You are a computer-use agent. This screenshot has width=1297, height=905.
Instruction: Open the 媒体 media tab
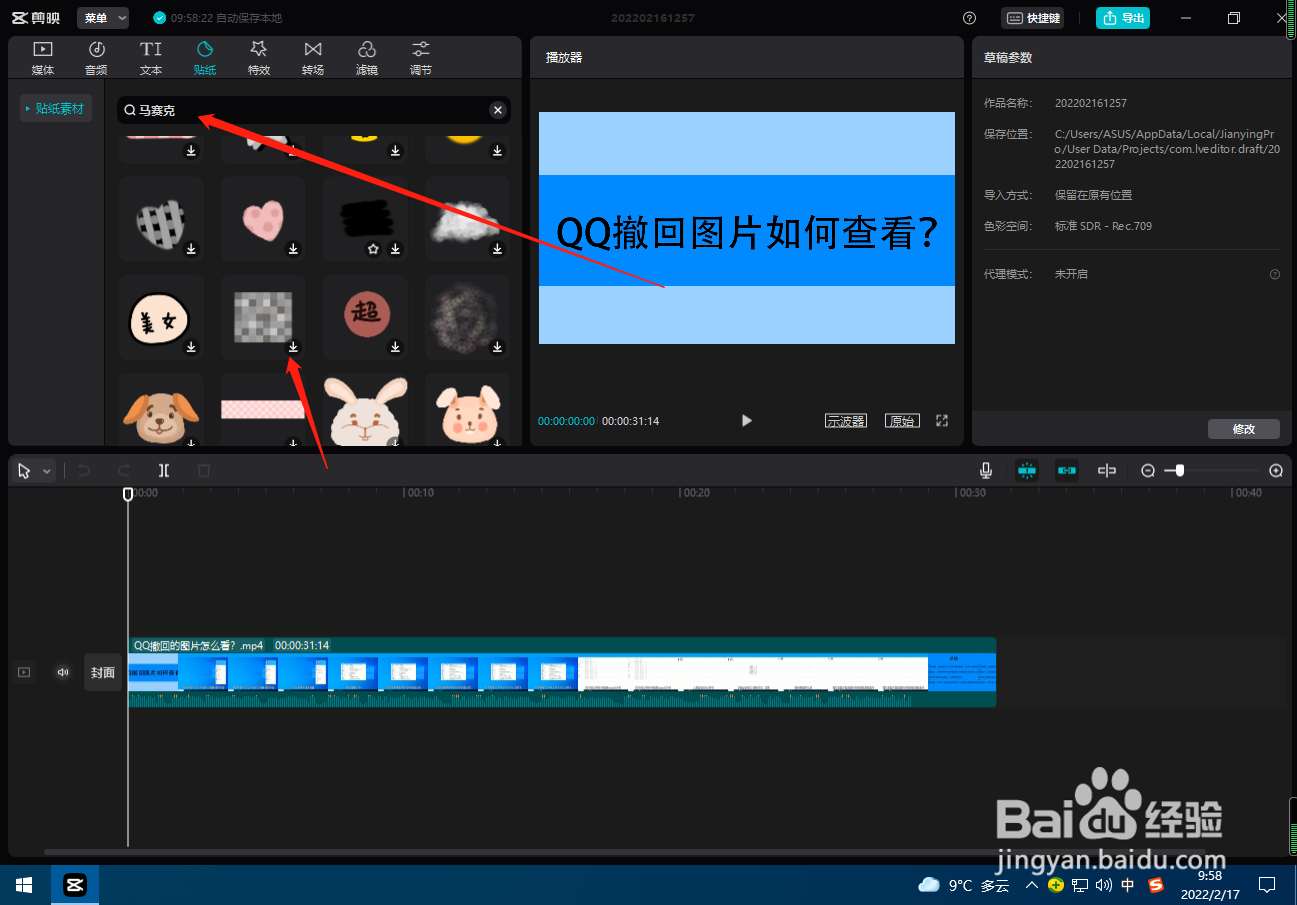coord(43,58)
